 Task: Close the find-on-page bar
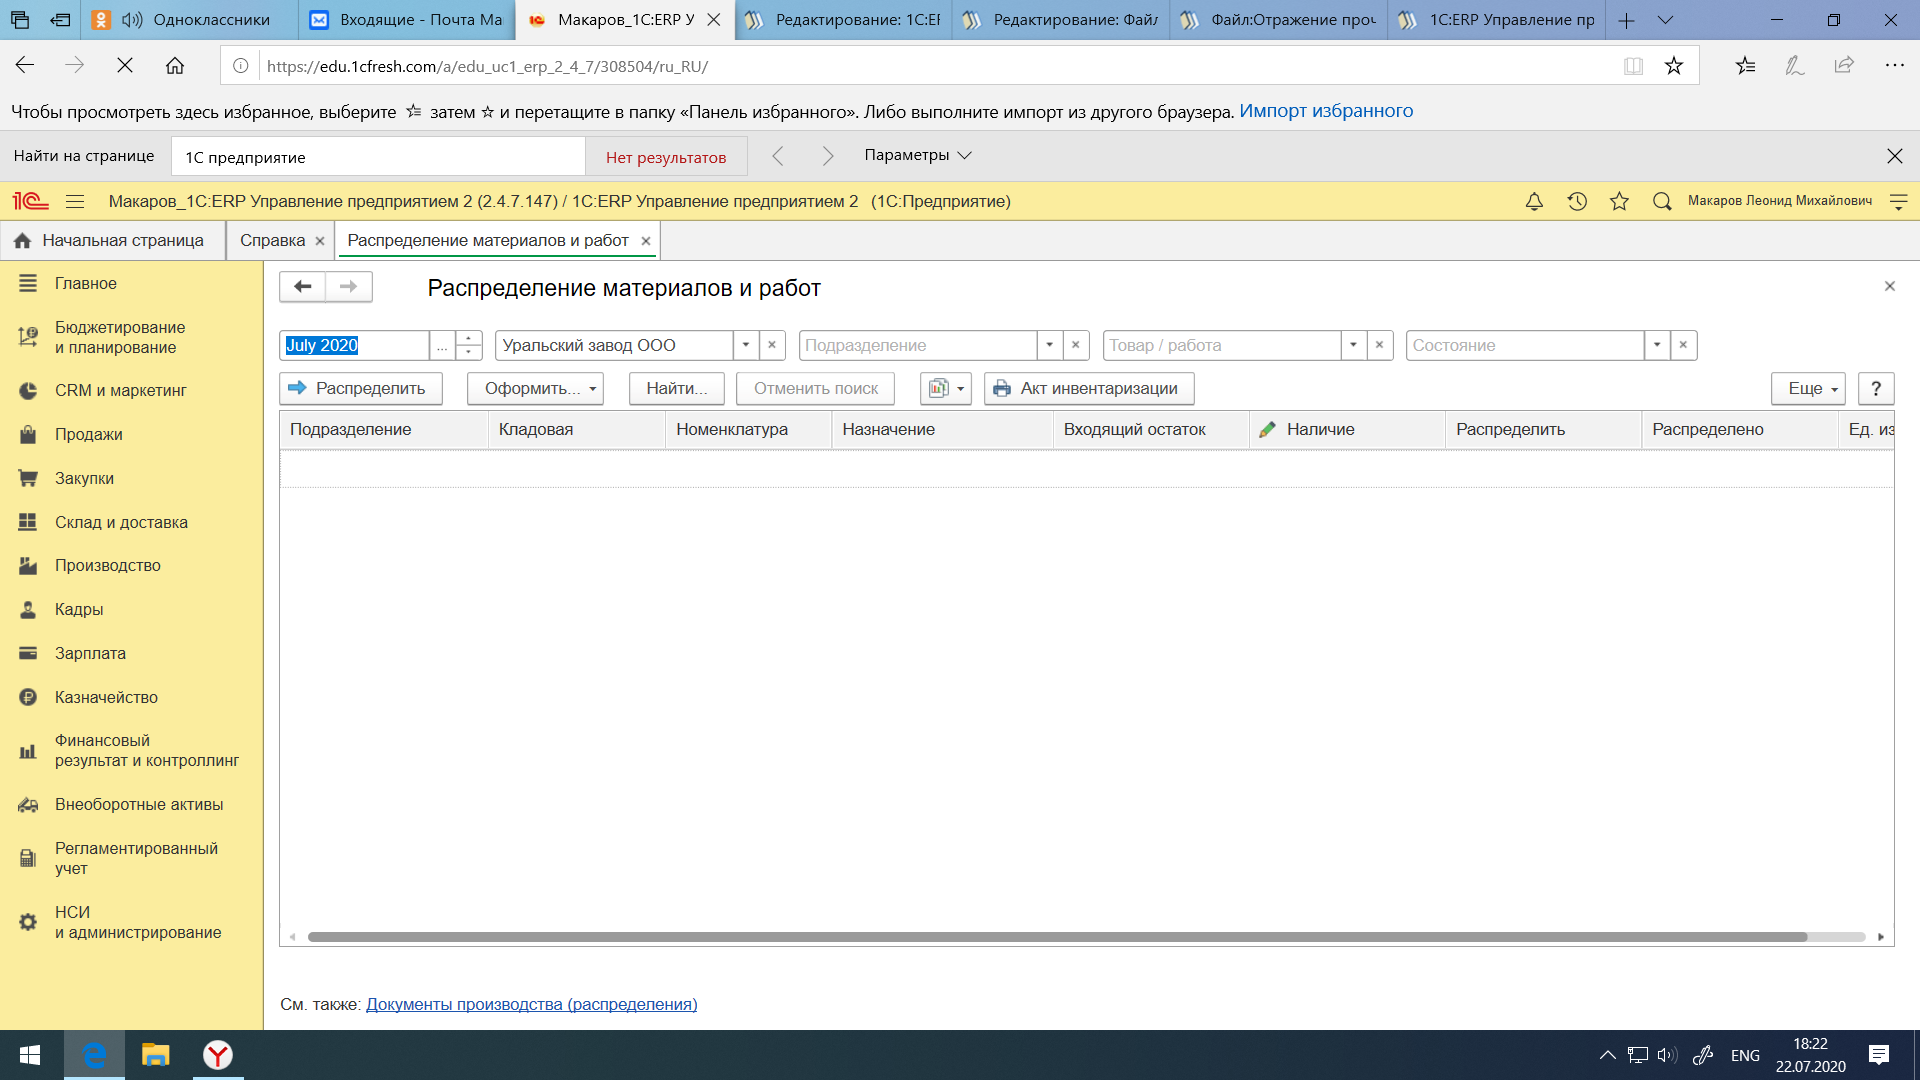(x=1894, y=156)
